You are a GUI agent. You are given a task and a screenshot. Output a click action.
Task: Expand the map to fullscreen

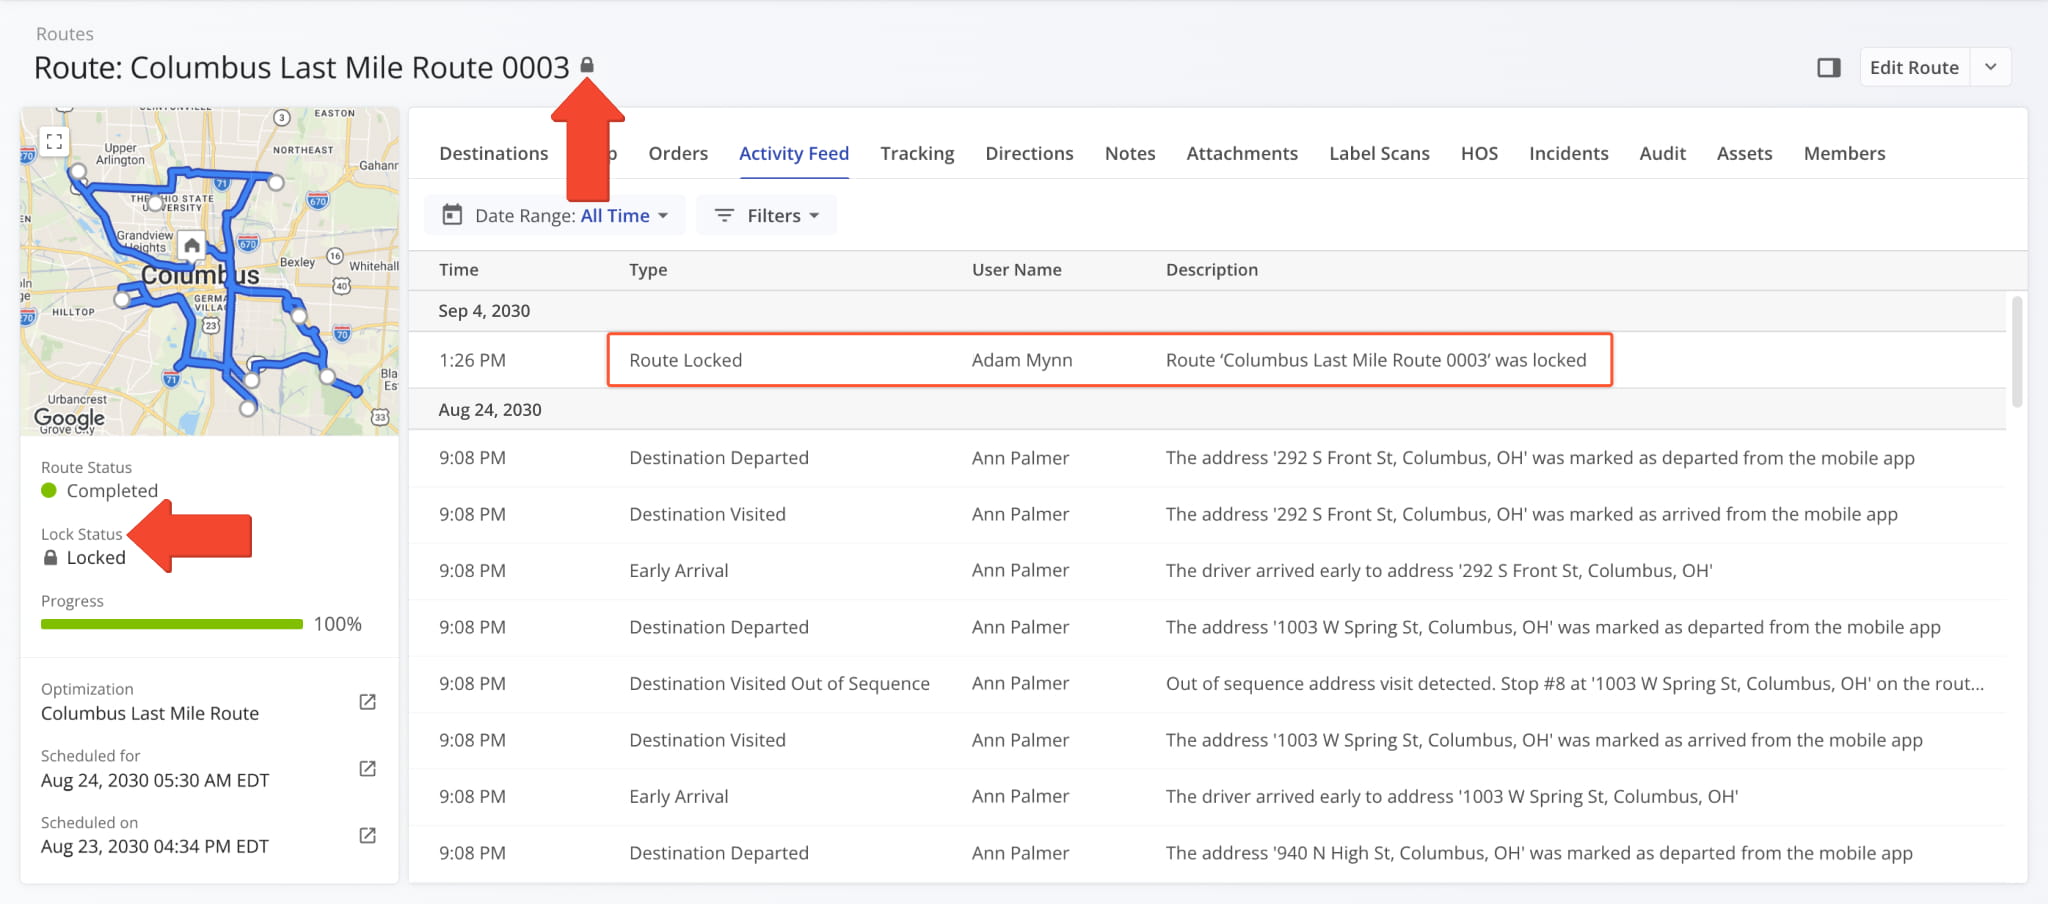coord(55,141)
